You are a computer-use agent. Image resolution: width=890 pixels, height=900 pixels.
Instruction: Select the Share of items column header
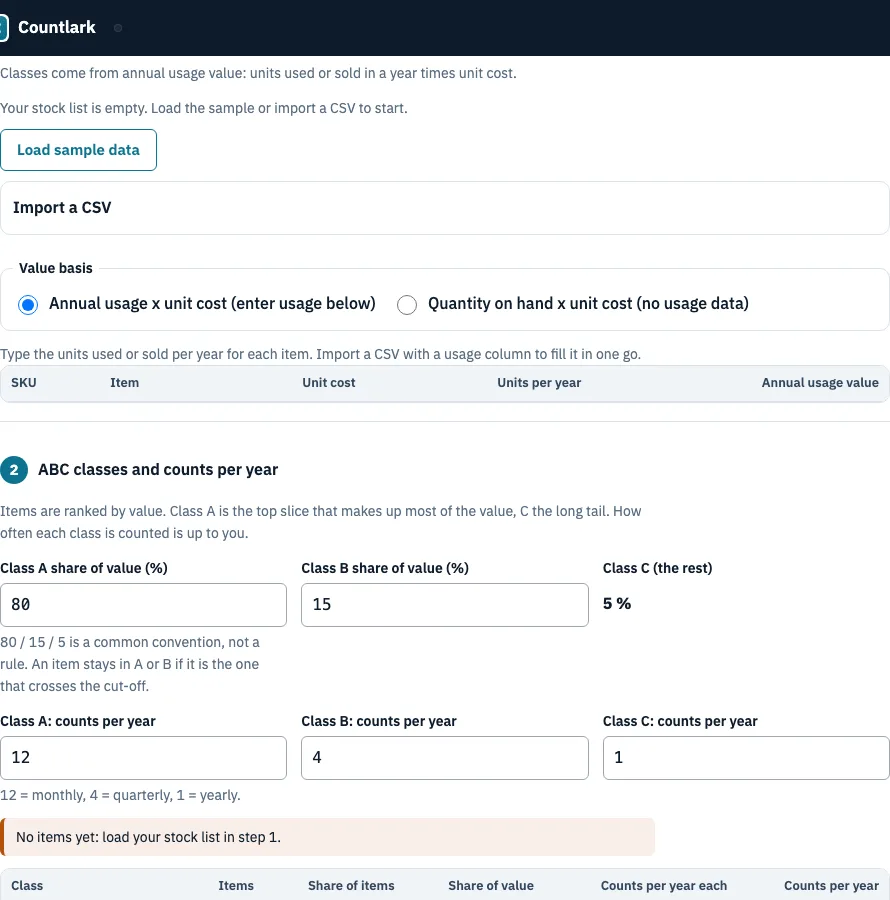pyautogui.click(x=351, y=886)
